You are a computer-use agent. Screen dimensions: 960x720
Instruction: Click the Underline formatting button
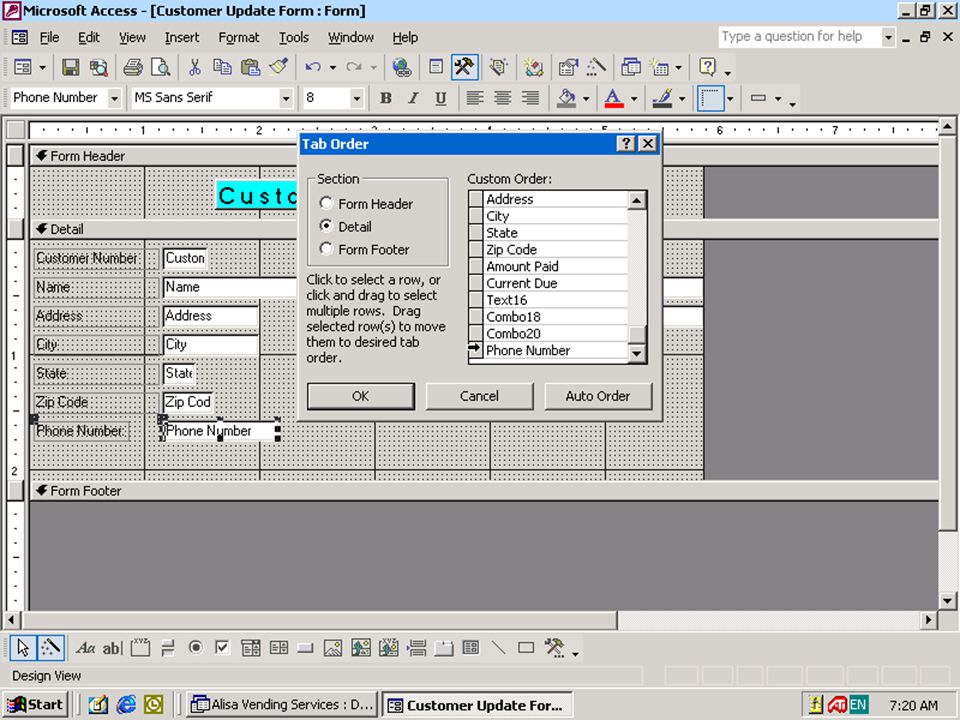click(441, 98)
